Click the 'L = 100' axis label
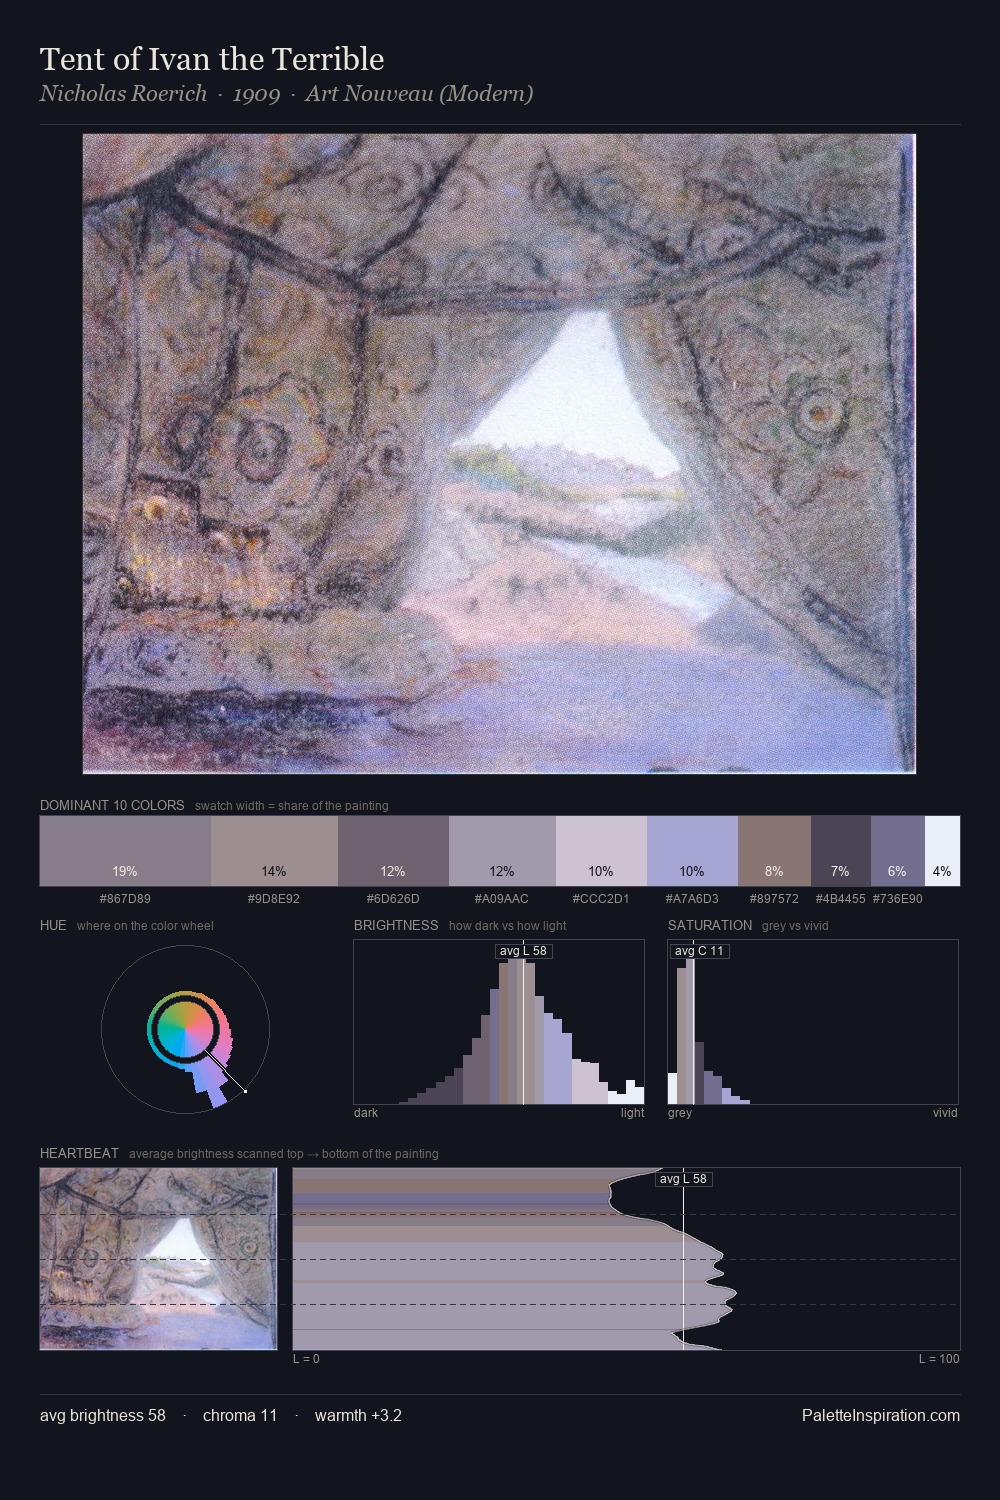Viewport: 1000px width, 1500px height. click(939, 1359)
